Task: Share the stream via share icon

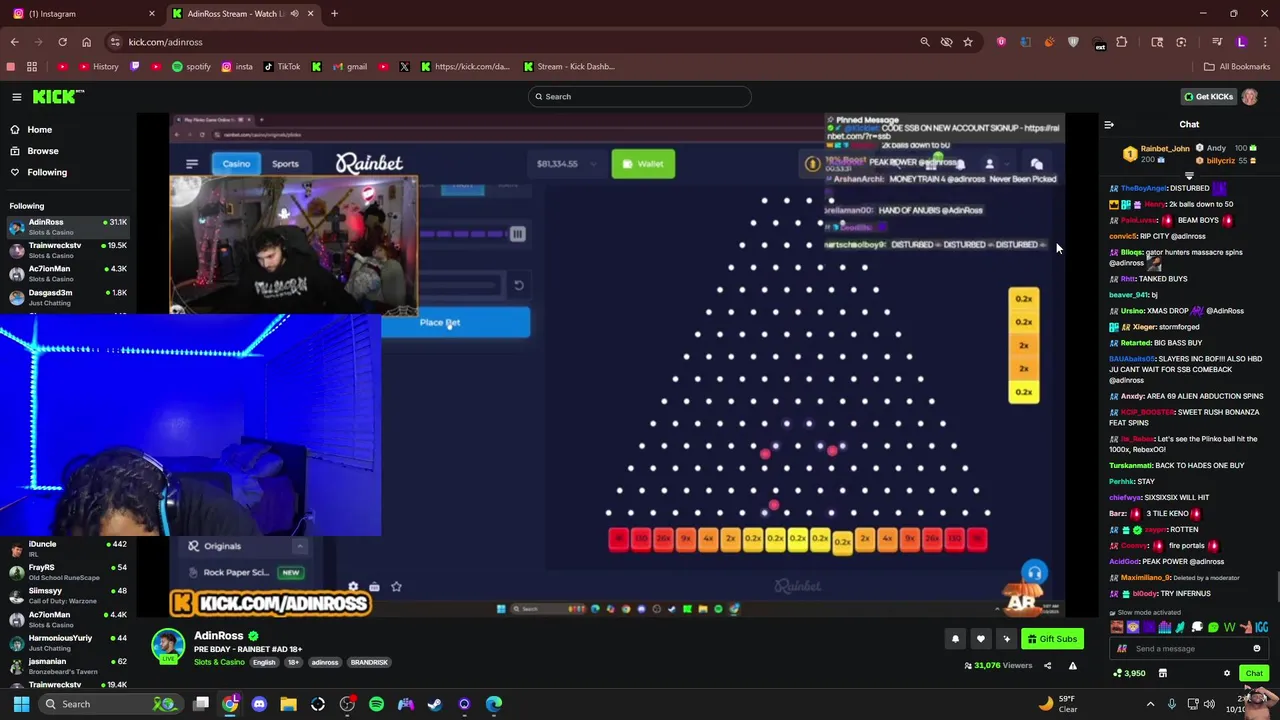Action: (x=1048, y=666)
